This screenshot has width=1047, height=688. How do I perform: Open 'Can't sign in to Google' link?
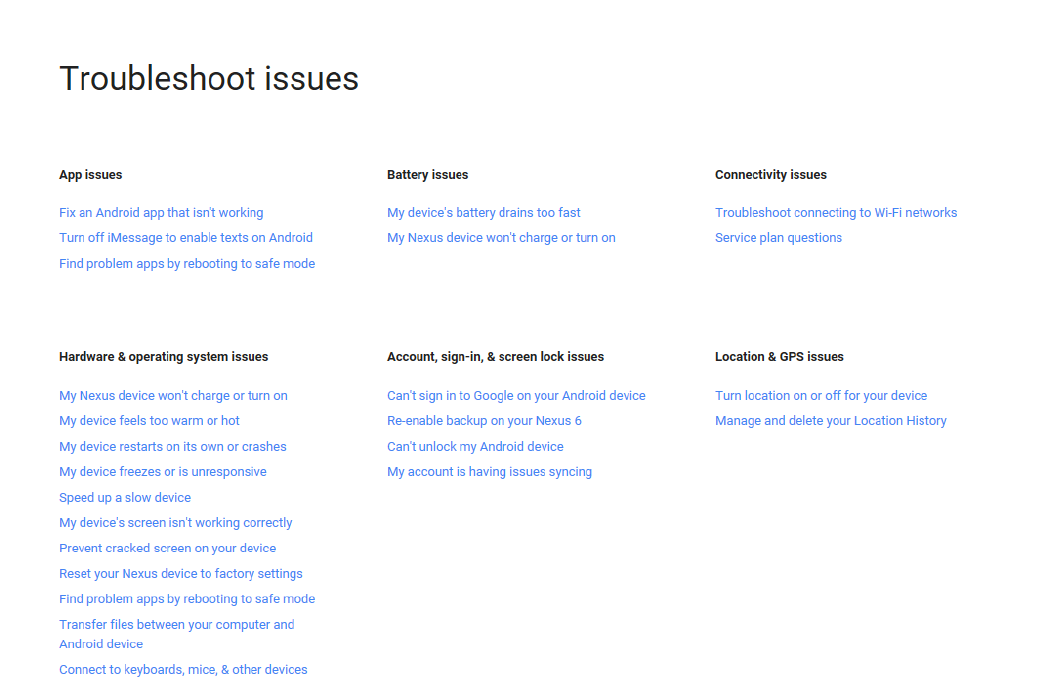click(516, 395)
